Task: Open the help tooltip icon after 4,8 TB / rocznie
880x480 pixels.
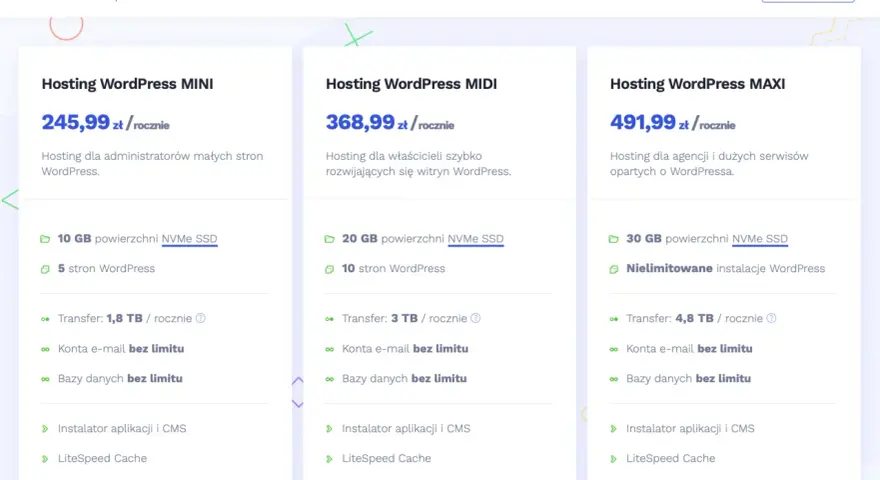Action: pos(771,318)
